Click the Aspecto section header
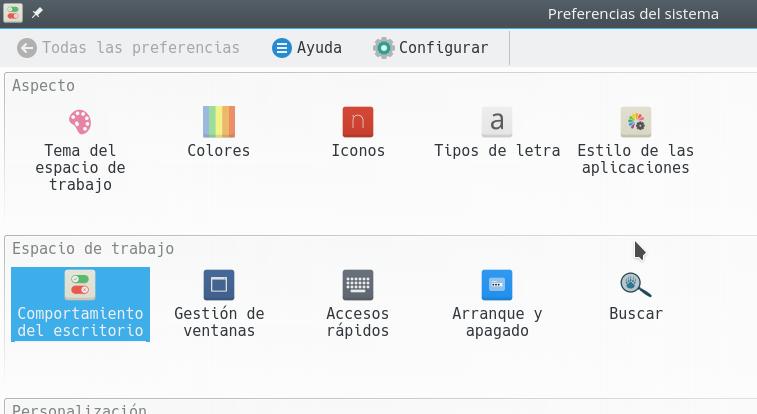This screenshot has height=414, width=757. pos(43,85)
